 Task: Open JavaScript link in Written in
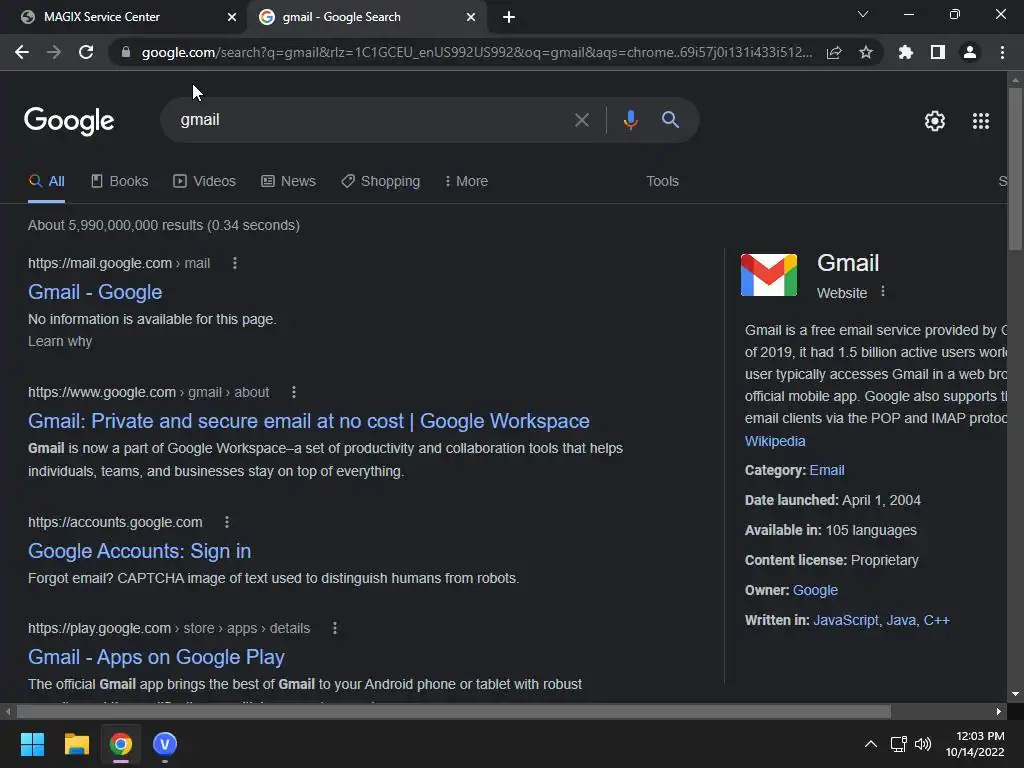846,620
